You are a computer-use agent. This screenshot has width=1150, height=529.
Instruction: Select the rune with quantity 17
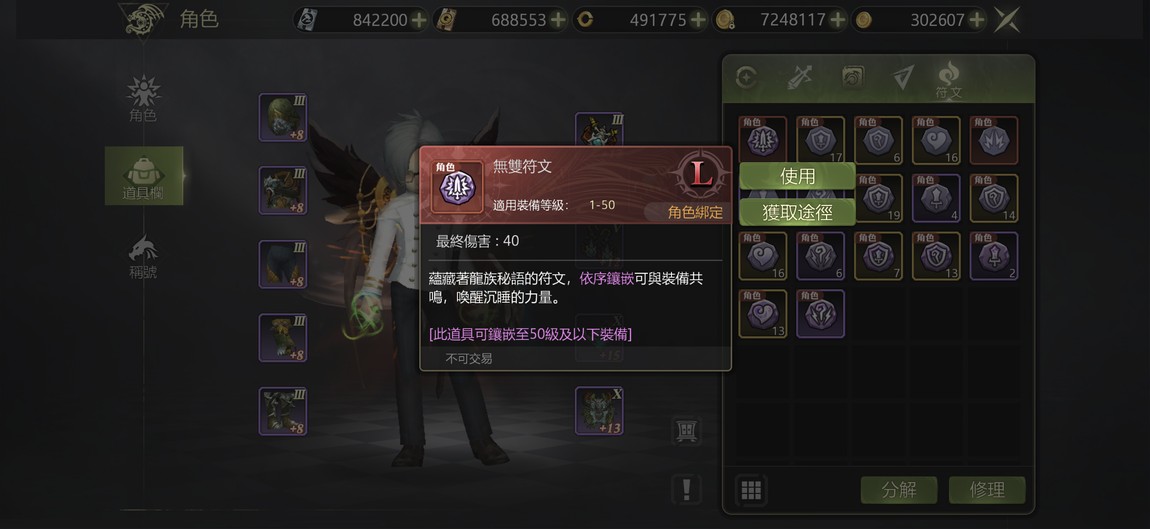tap(820, 140)
